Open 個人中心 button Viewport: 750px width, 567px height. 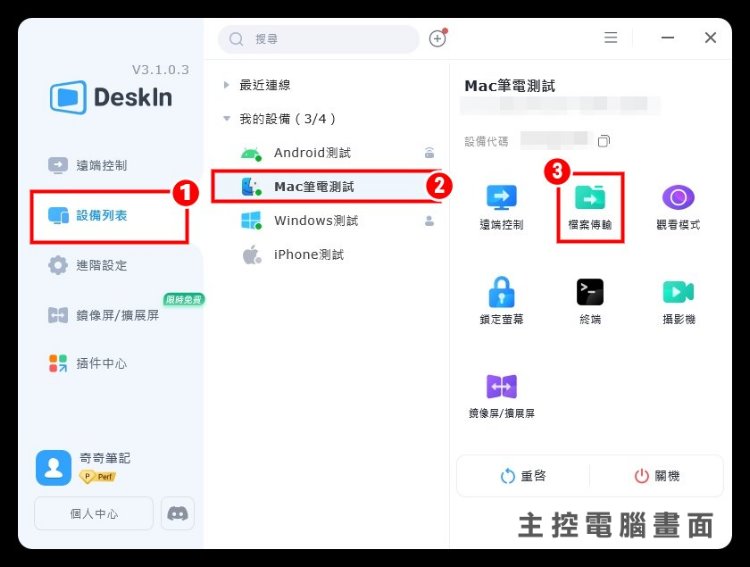94,514
